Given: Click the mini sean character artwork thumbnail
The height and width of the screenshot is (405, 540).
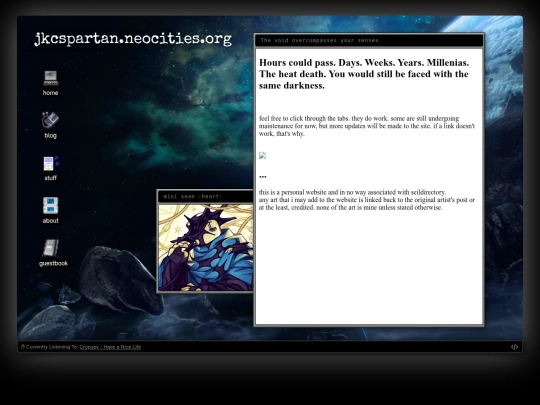Looking at the screenshot, I should 206,248.
